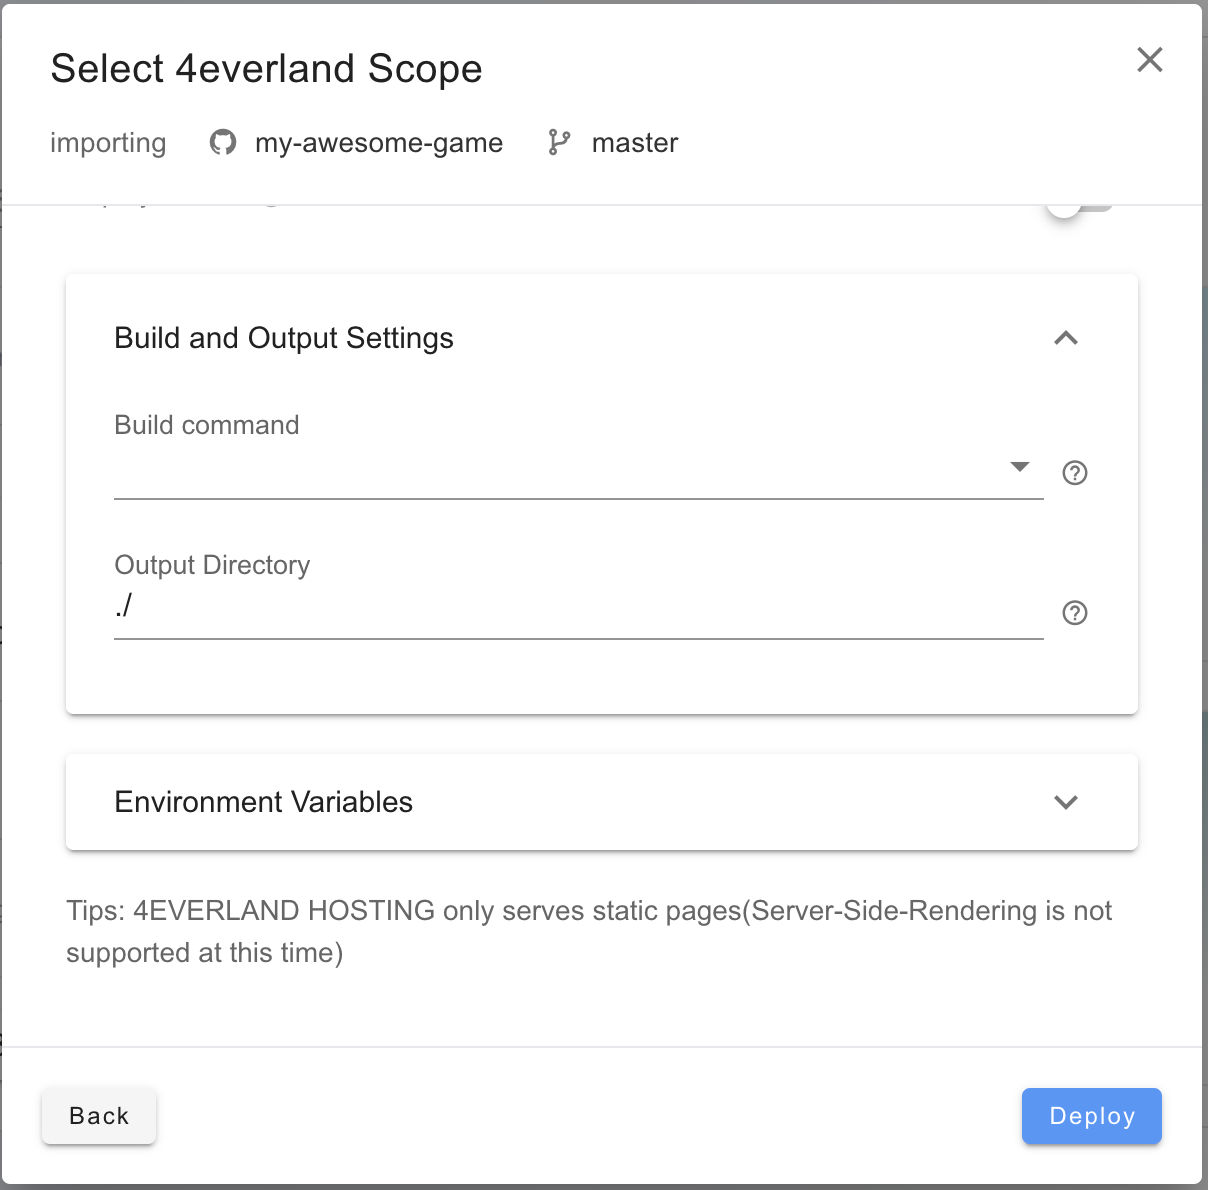Close the Select 4everland Scope dialog
Screen dimensions: 1208x1190
(x=1149, y=60)
